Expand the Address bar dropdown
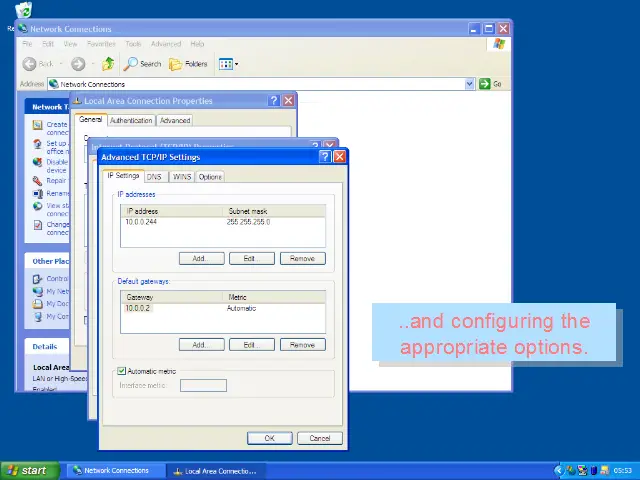 (x=469, y=84)
